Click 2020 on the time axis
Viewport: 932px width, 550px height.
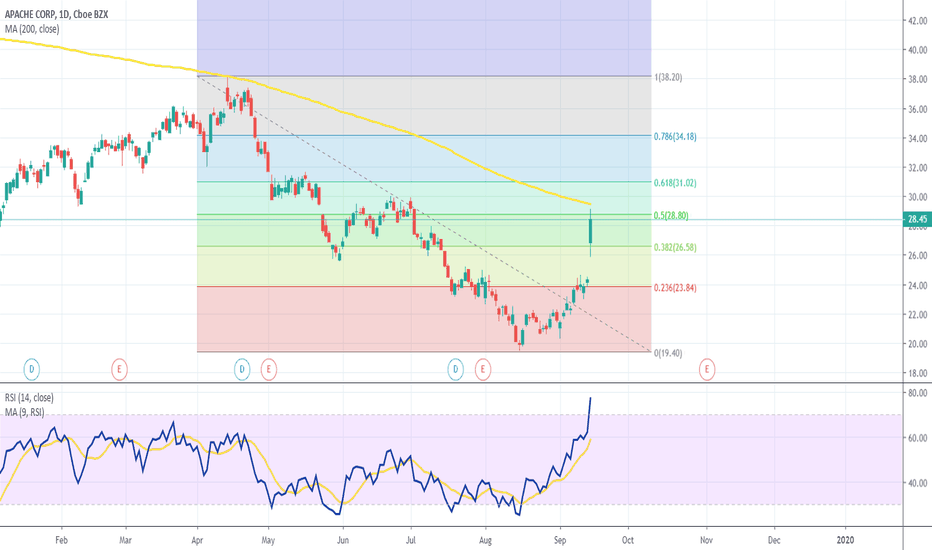click(x=845, y=540)
